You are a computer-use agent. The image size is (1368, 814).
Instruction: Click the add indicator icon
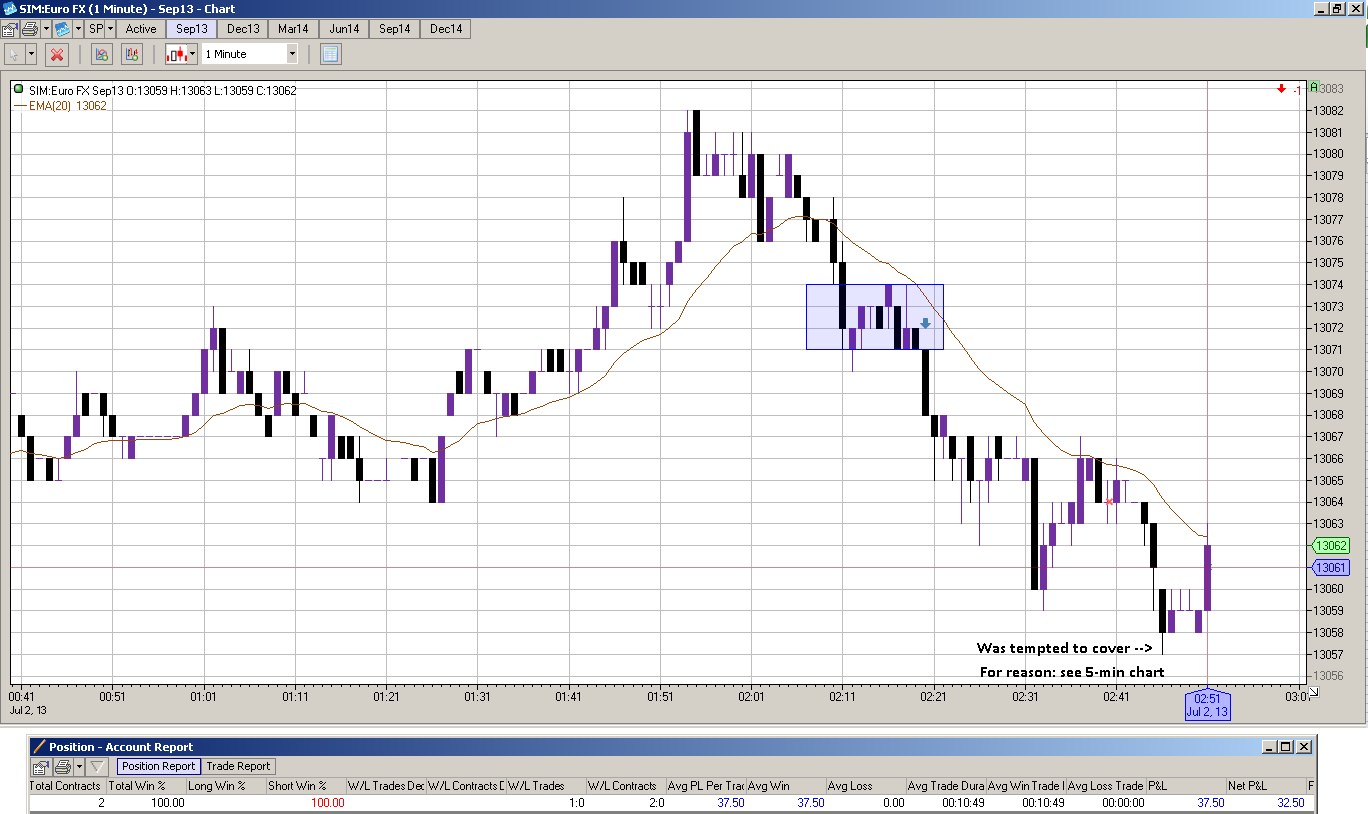[x=101, y=54]
